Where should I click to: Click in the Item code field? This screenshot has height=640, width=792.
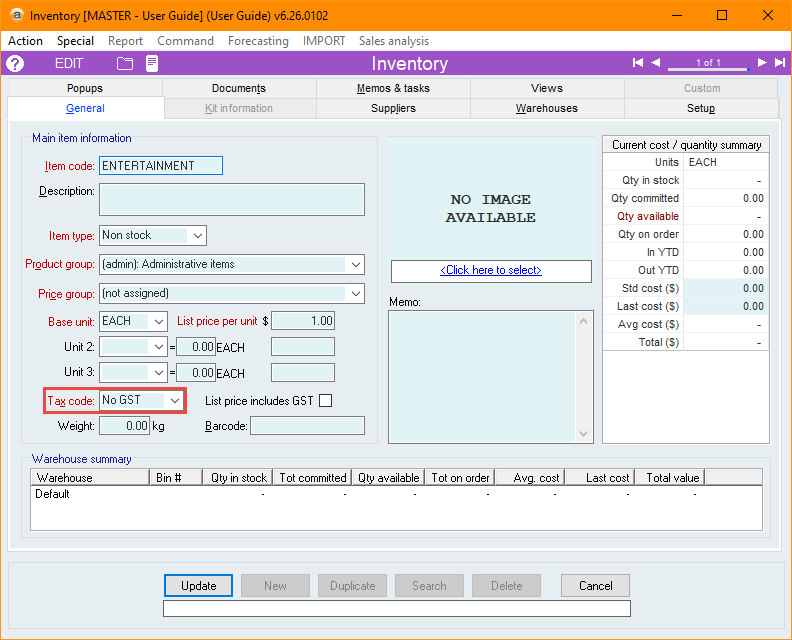[161, 166]
